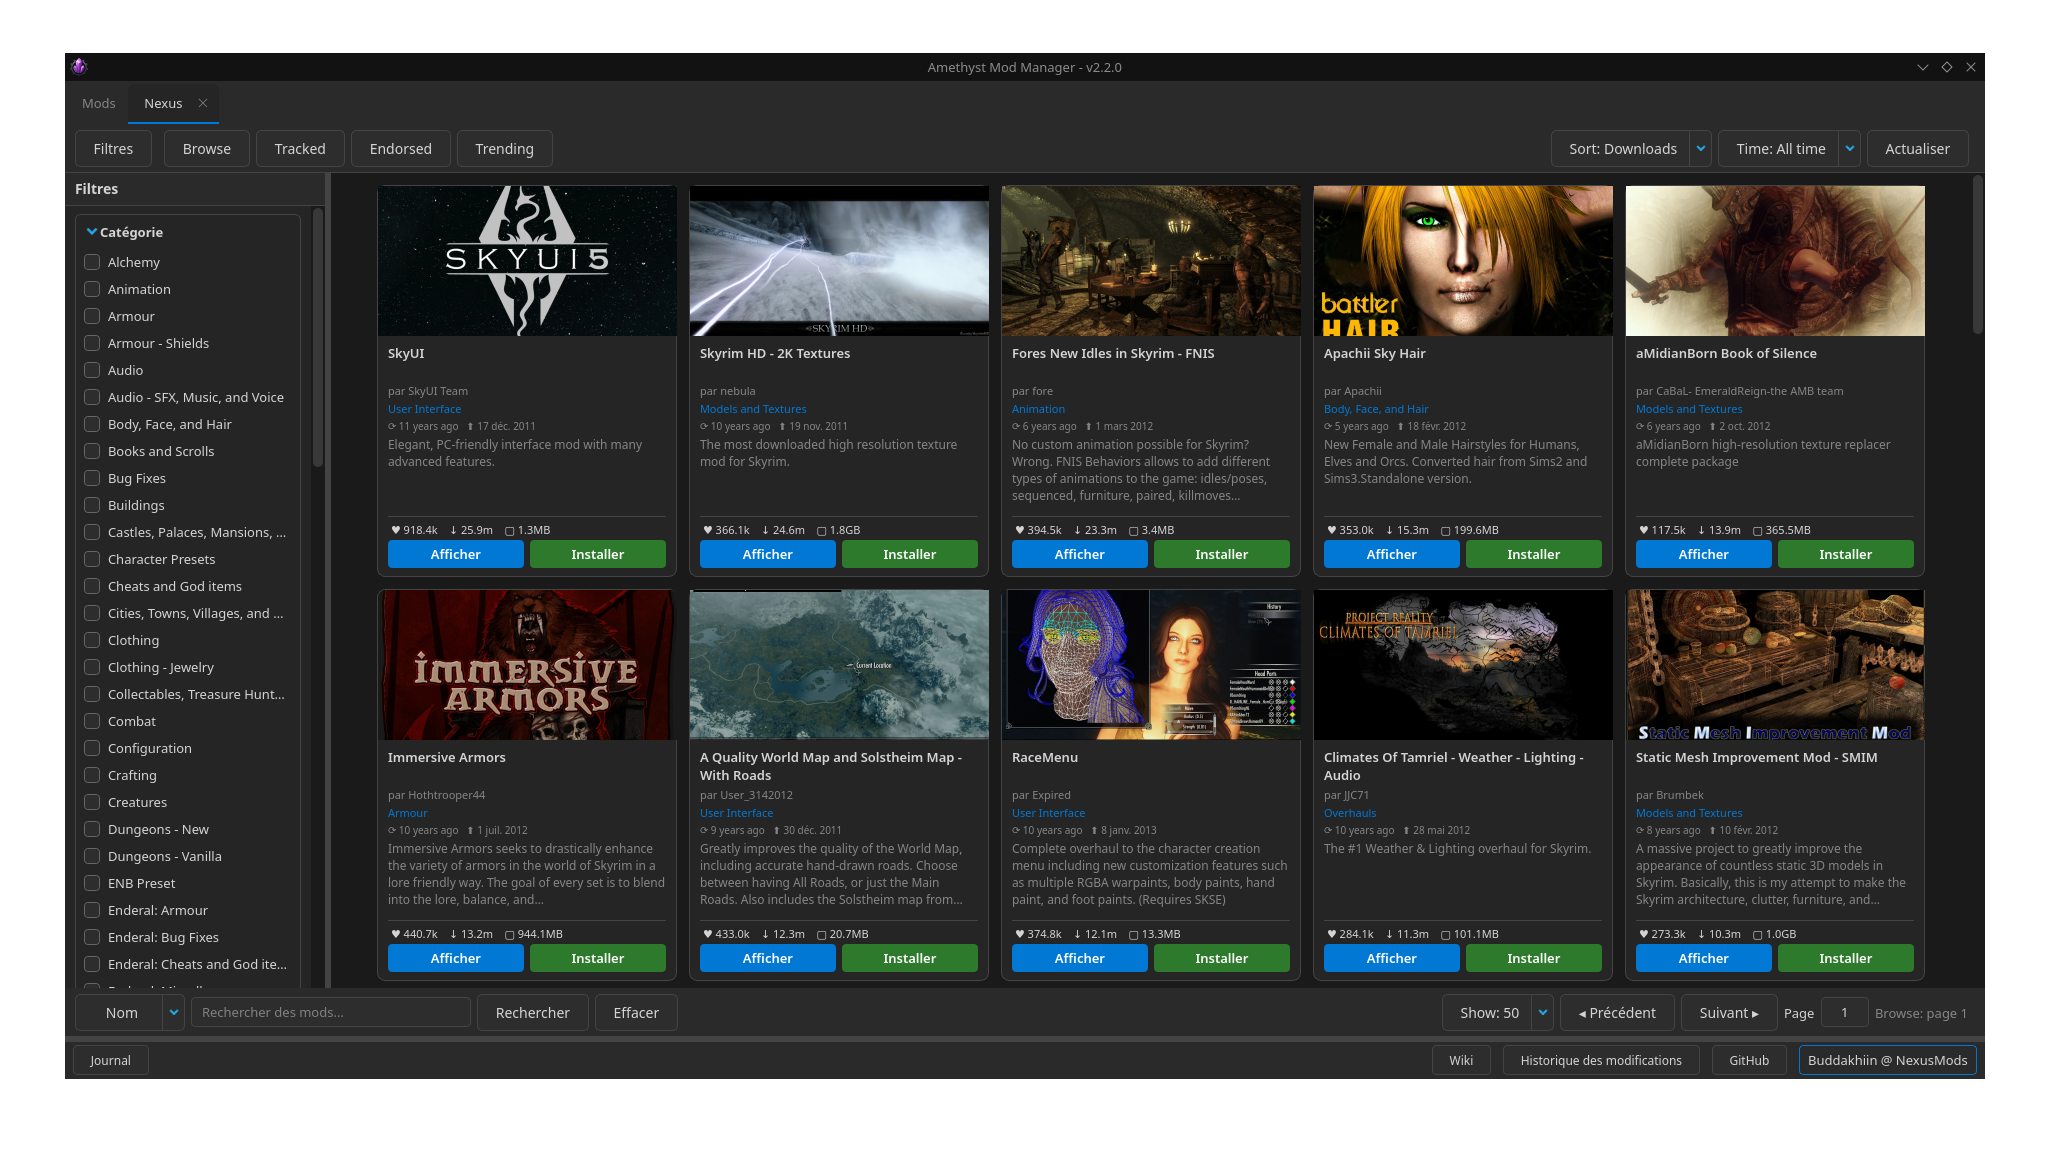Click the Rechercher des mods search field
Screen dimensions: 2050x1156
pos(331,1012)
